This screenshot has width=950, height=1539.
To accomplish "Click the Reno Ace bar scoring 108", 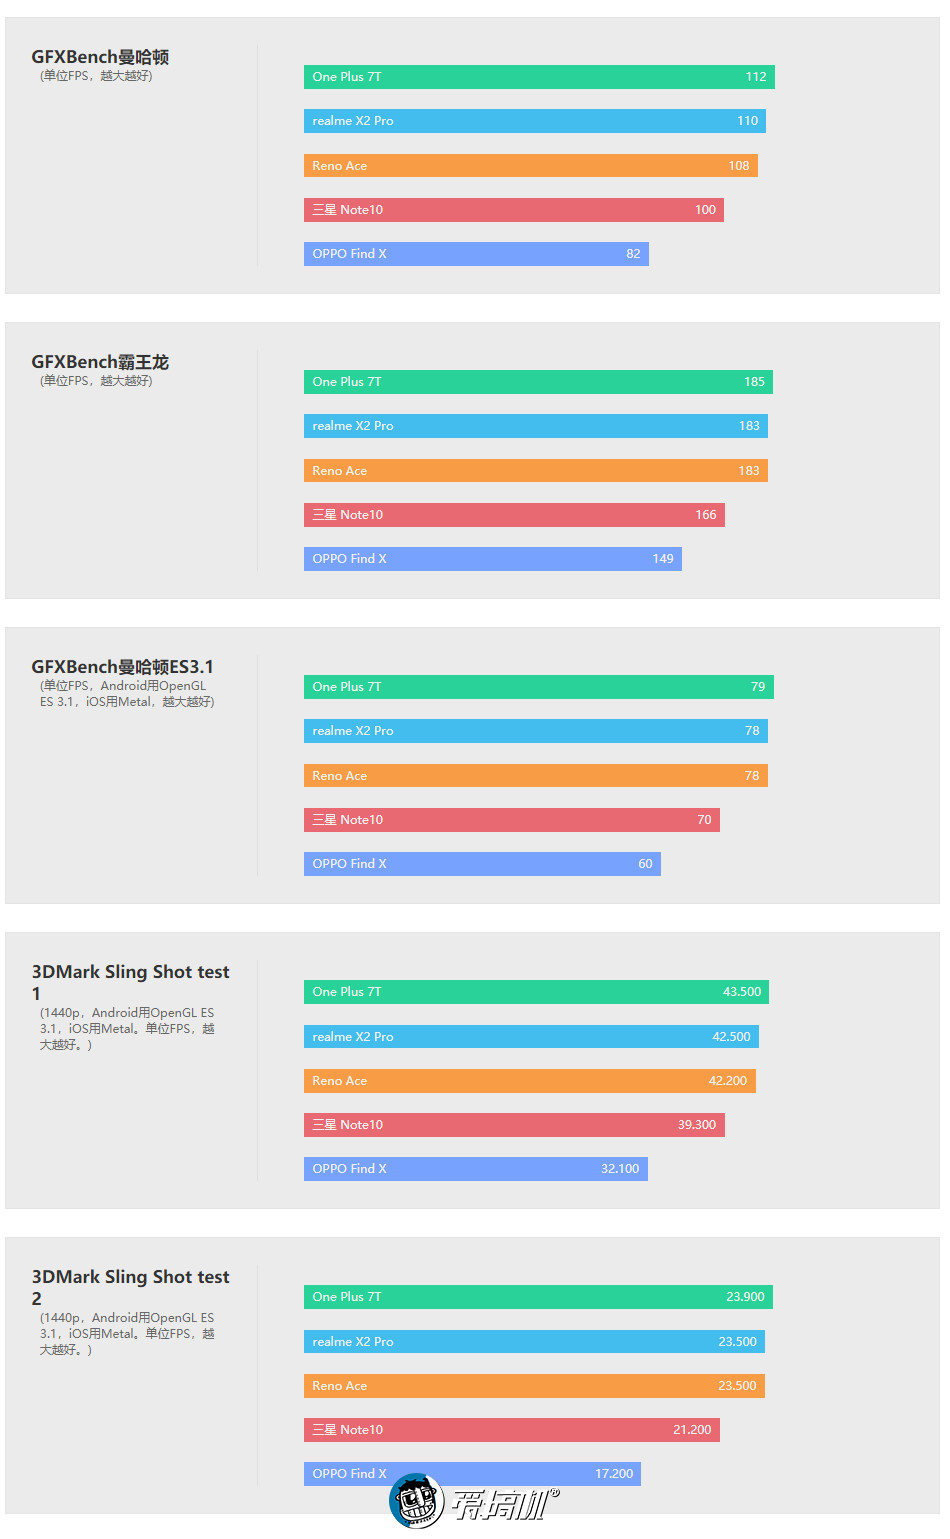I will [x=530, y=166].
